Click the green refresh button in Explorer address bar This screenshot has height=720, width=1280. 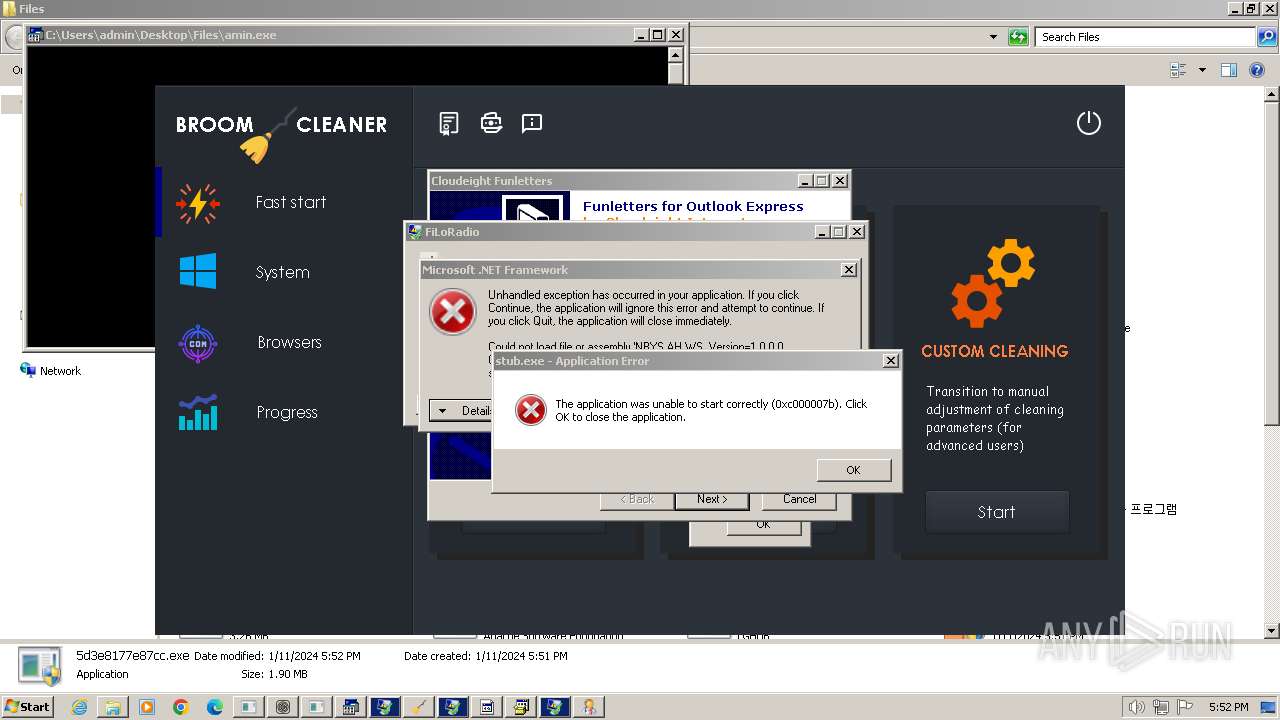tap(1018, 37)
